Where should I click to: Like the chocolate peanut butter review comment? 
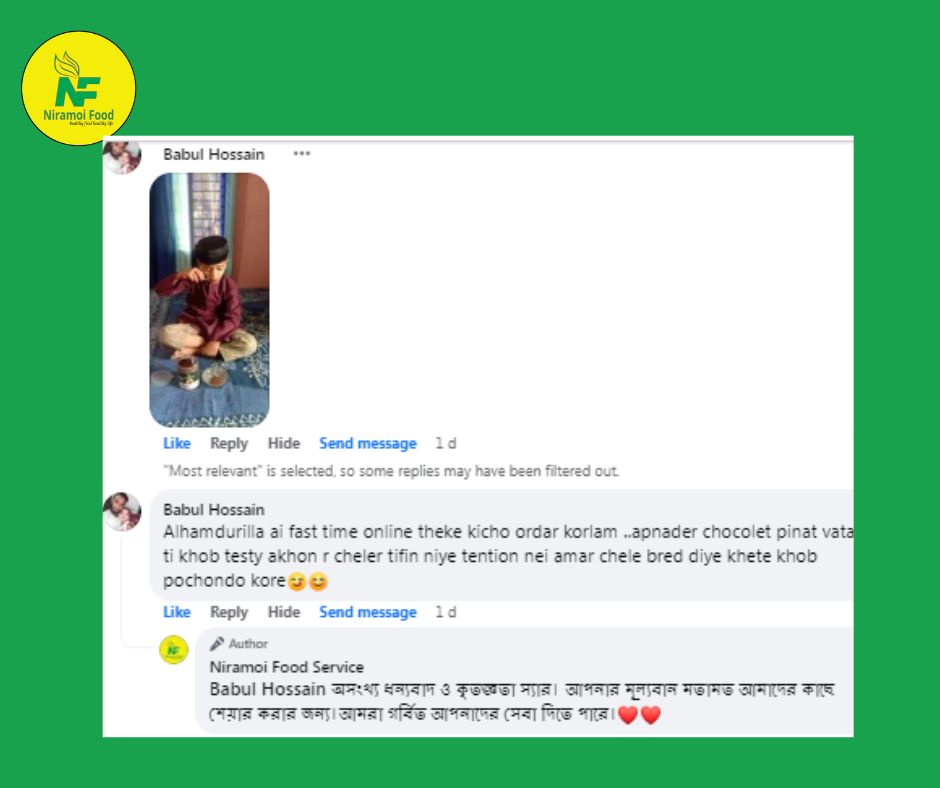click(177, 612)
